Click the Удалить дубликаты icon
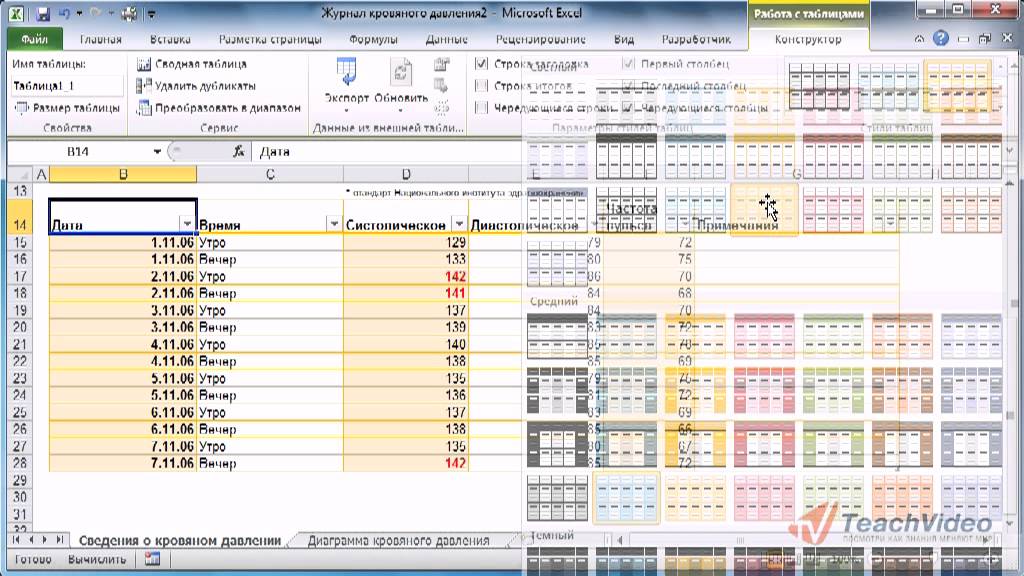The width and height of the screenshot is (1024, 576). point(144,86)
